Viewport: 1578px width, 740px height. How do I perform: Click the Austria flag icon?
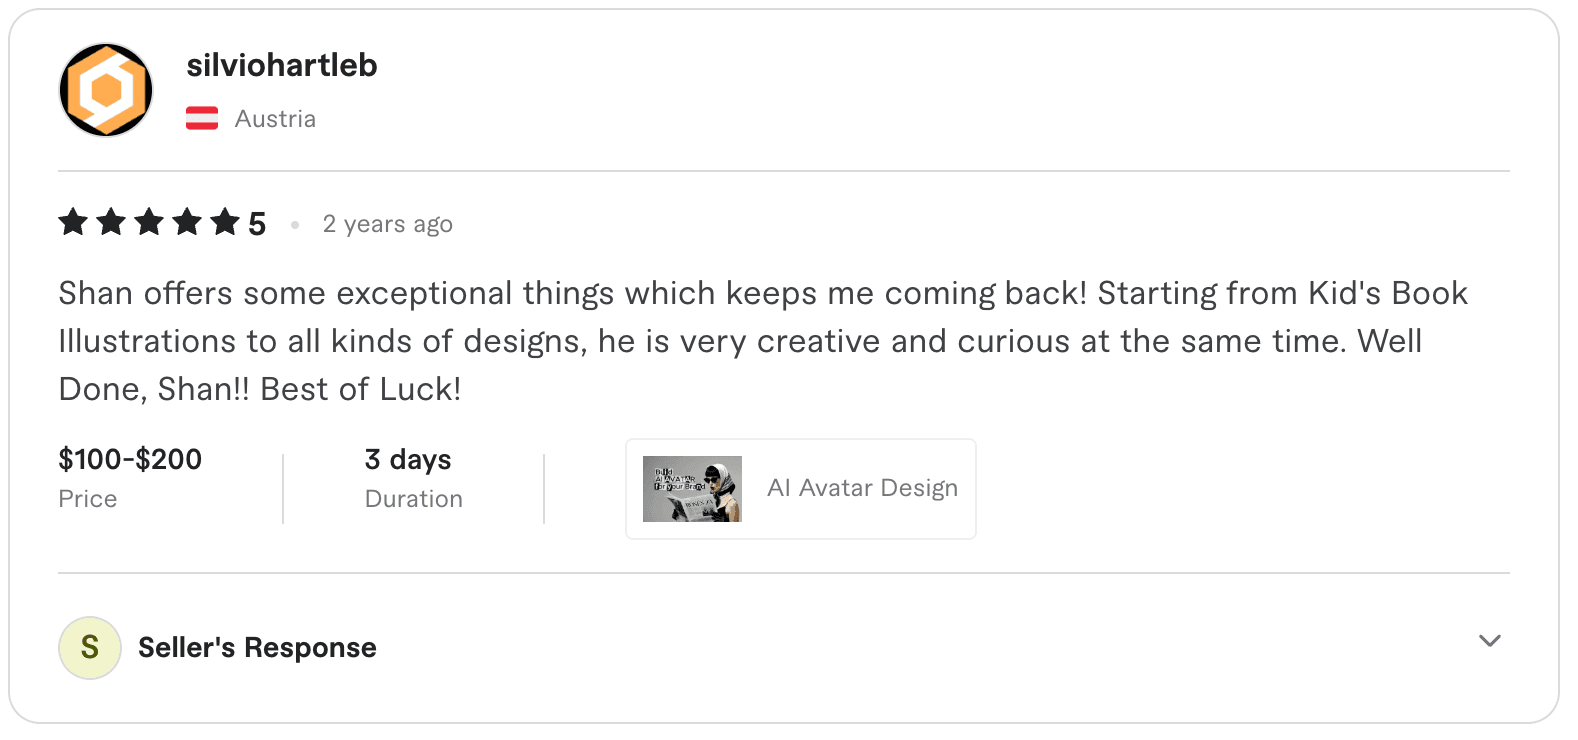click(x=203, y=118)
